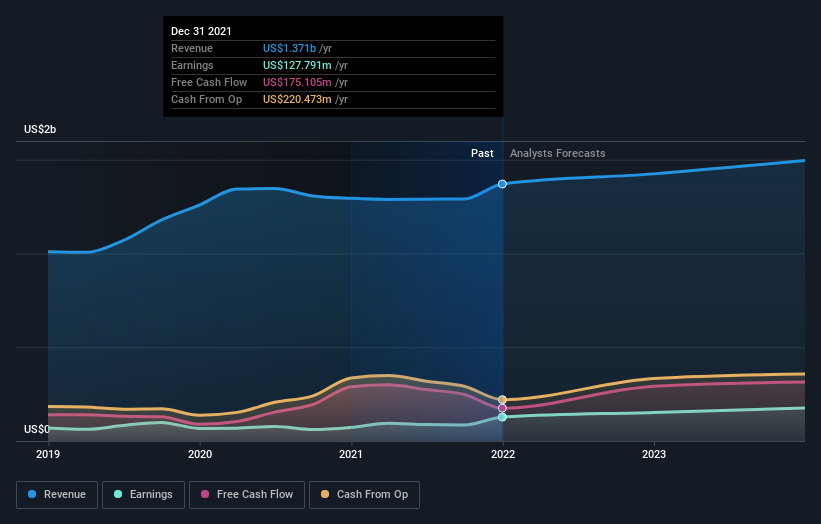Click the Past section label
This screenshot has width=821, height=524.
pos(482,153)
